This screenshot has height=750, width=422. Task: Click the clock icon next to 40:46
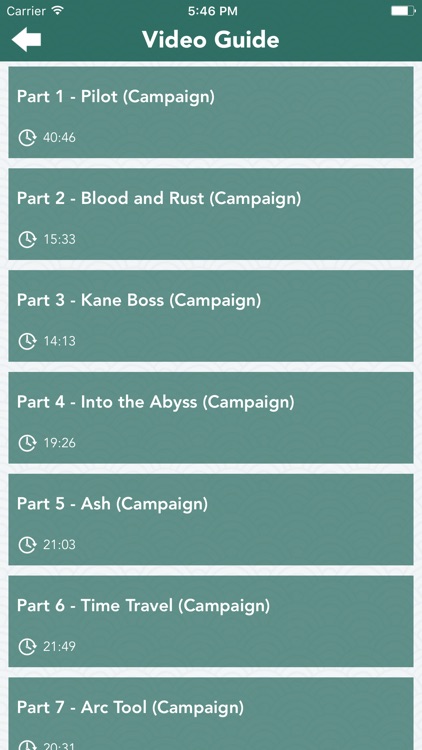(x=27, y=137)
